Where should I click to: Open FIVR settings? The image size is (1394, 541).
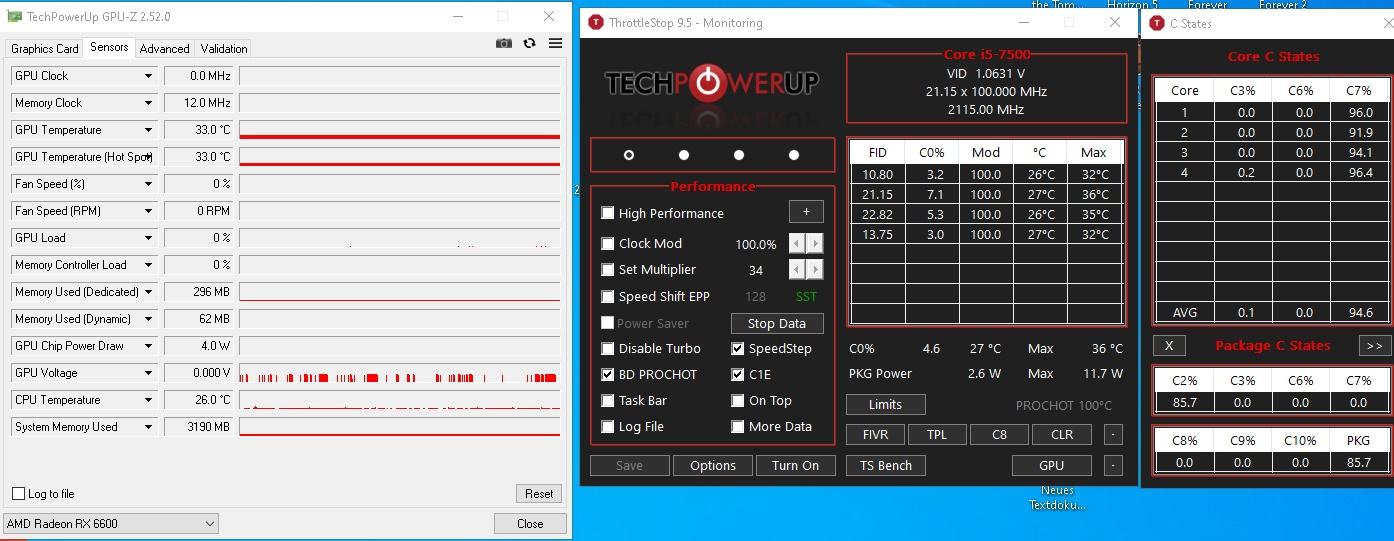point(875,434)
